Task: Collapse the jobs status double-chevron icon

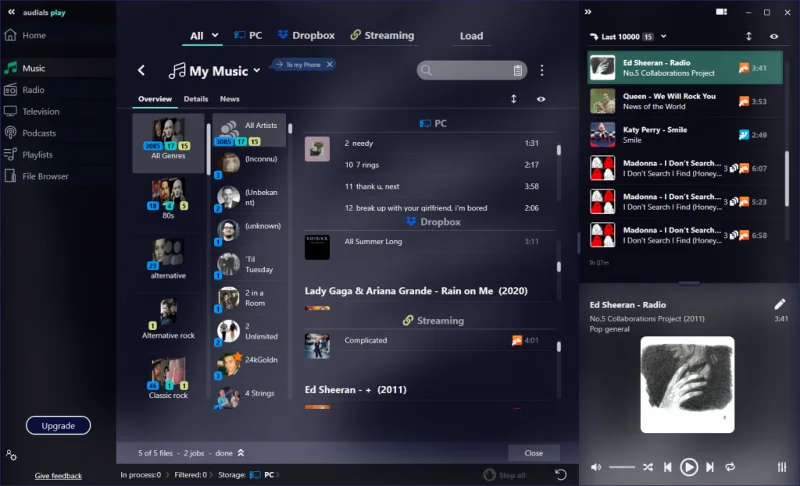Action: pyautogui.click(x=241, y=453)
